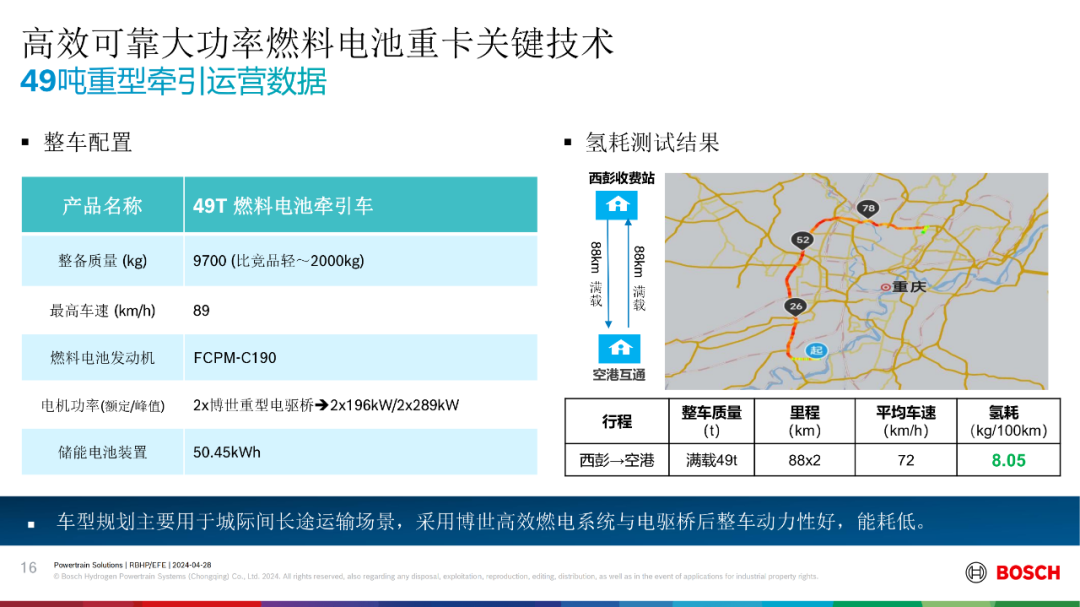This screenshot has height=607, width=1080.
Task: Click the 氢耗测试结果 section heading
Action: [x=652, y=143]
